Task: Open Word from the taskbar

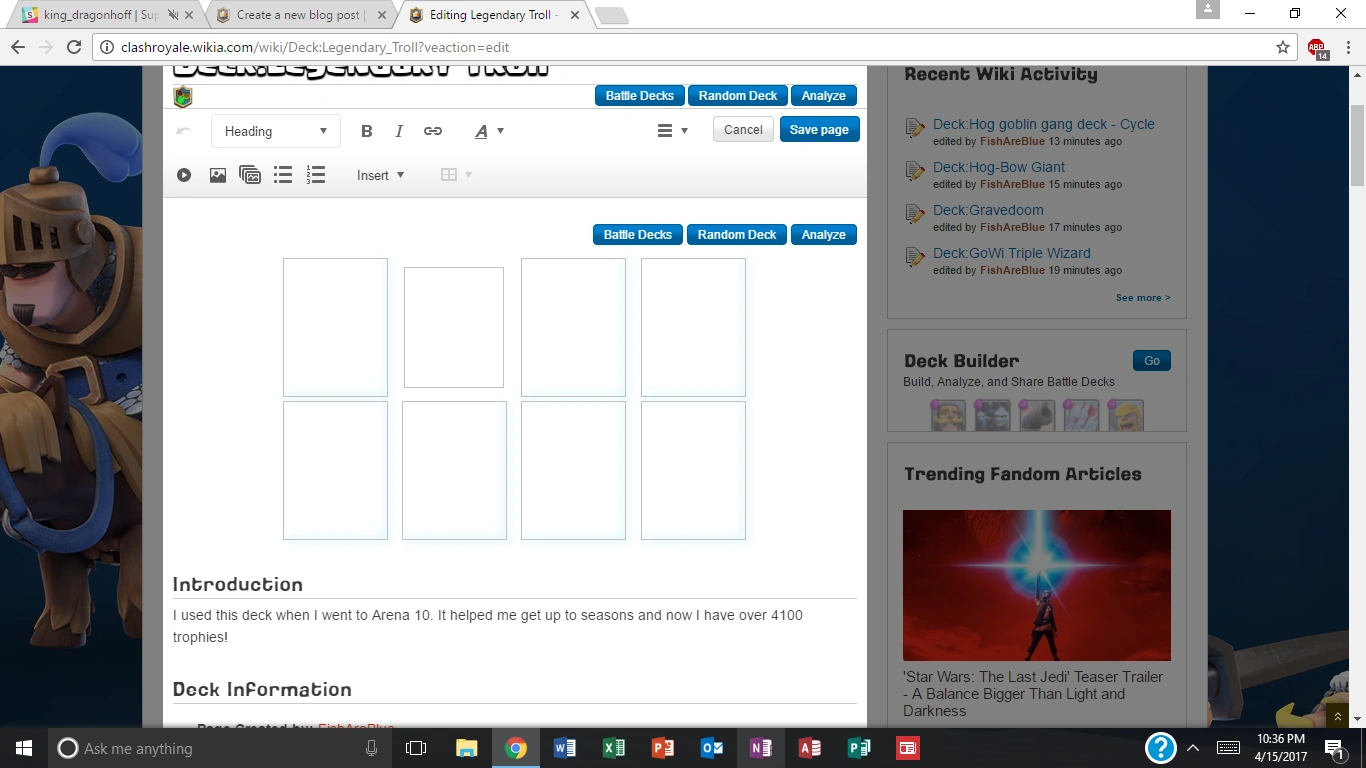Action: click(565, 748)
